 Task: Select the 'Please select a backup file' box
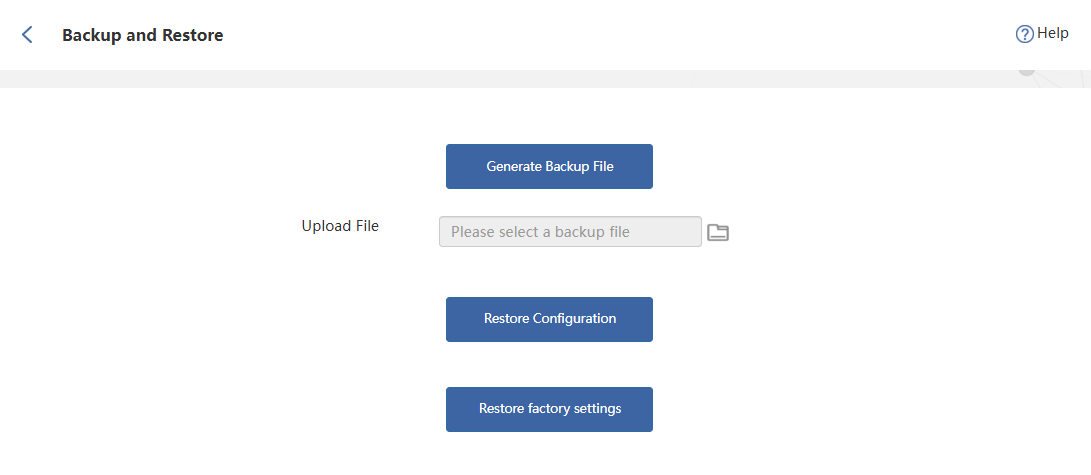coord(570,232)
